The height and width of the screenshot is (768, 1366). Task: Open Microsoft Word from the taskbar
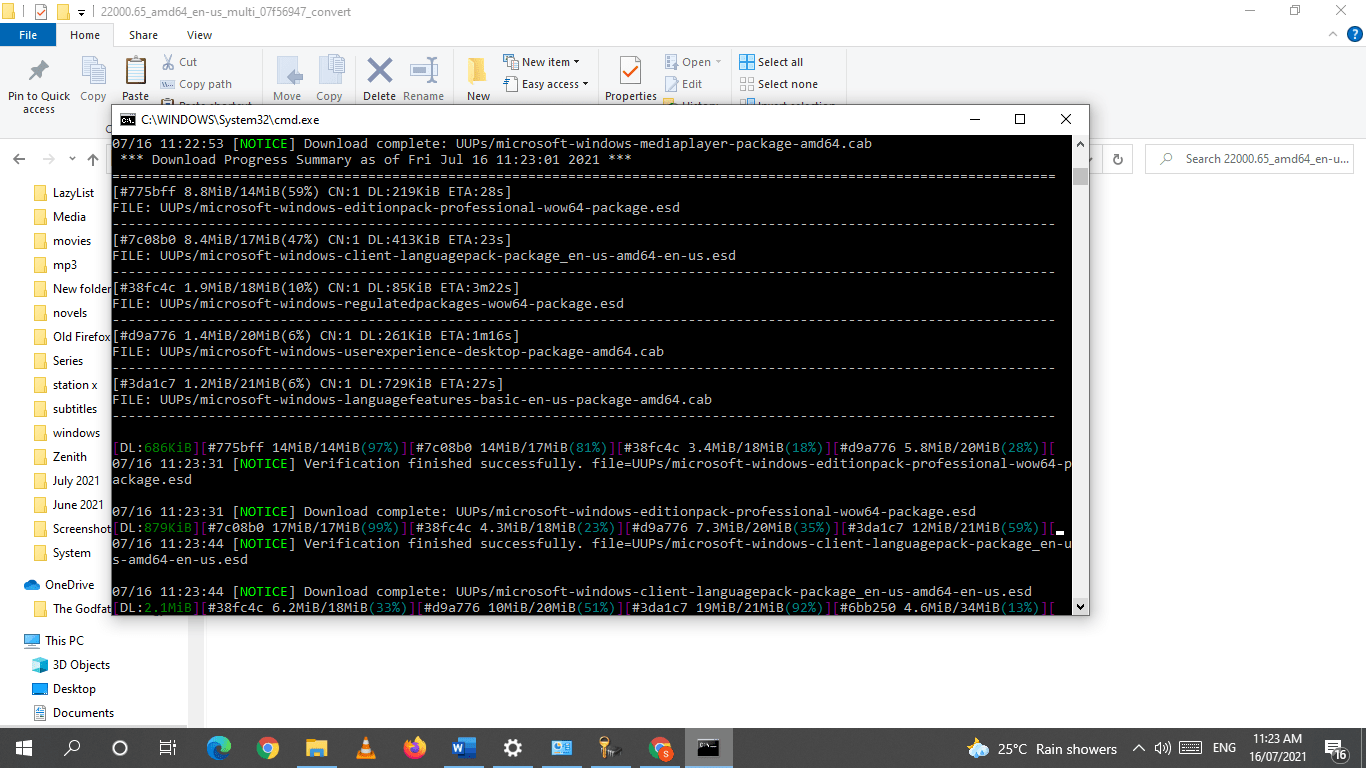pyautogui.click(x=464, y=748)
